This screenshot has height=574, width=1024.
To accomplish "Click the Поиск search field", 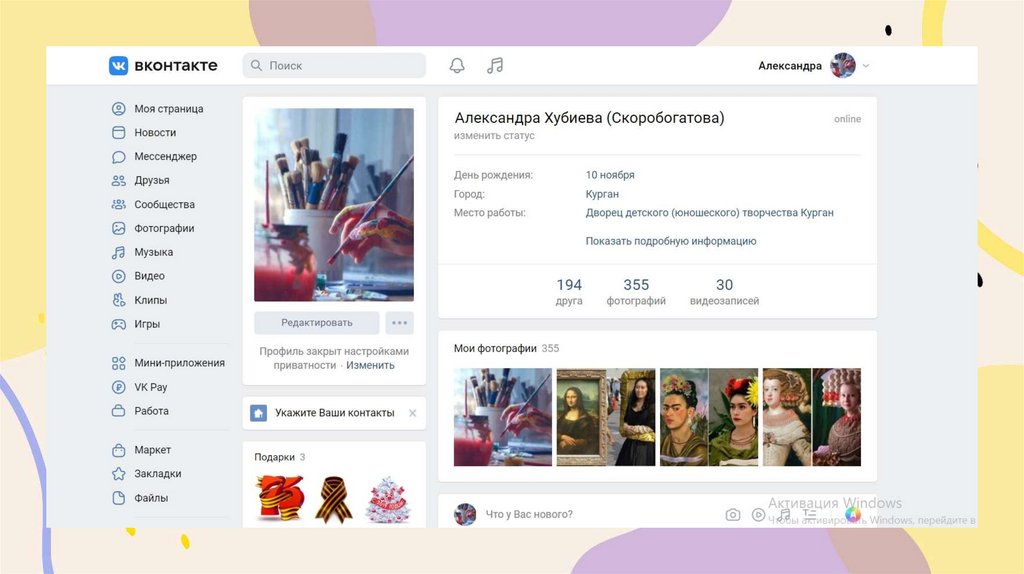I will pyautogui.click(x=334, y=65).
